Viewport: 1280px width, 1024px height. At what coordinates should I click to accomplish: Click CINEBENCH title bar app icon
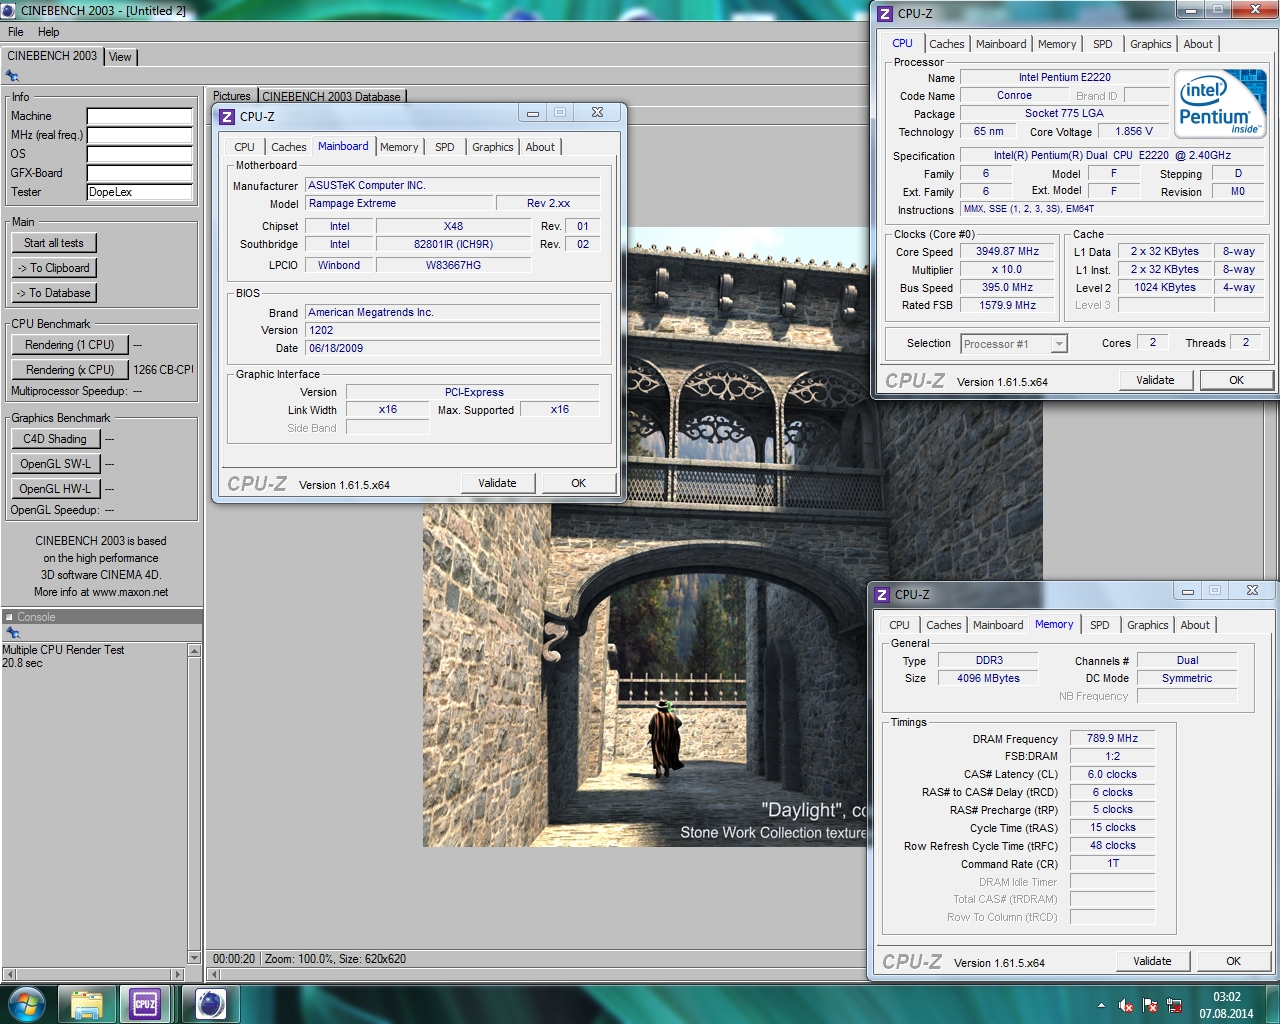pos(9,10)
